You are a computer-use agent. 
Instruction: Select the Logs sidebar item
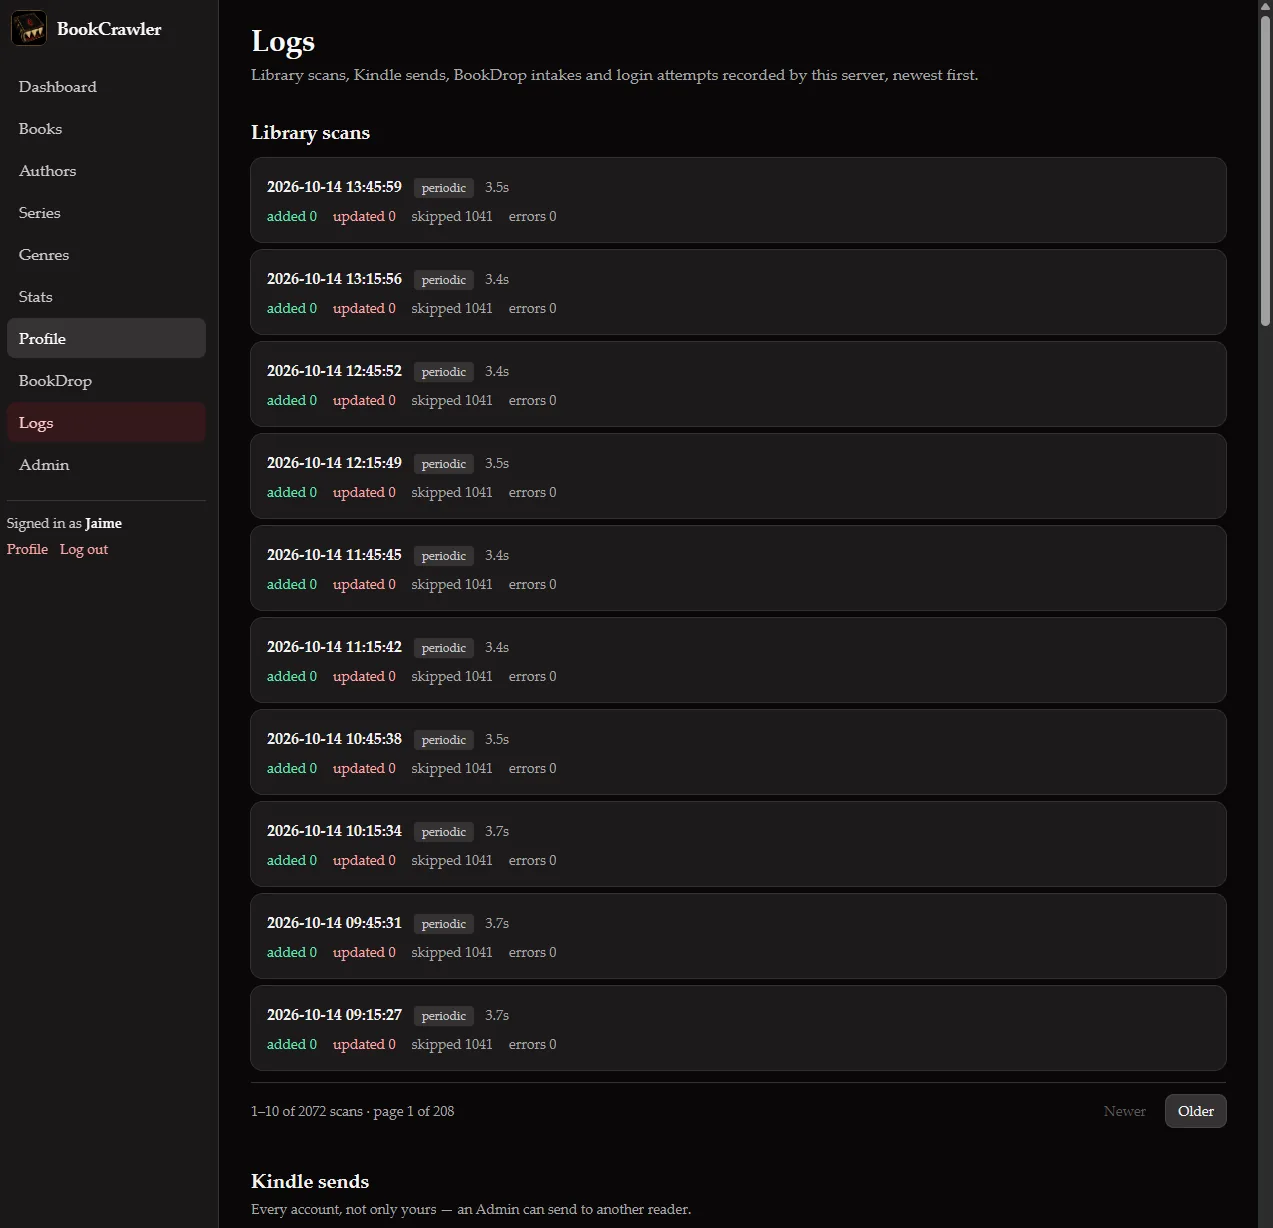tap(106, 423)
